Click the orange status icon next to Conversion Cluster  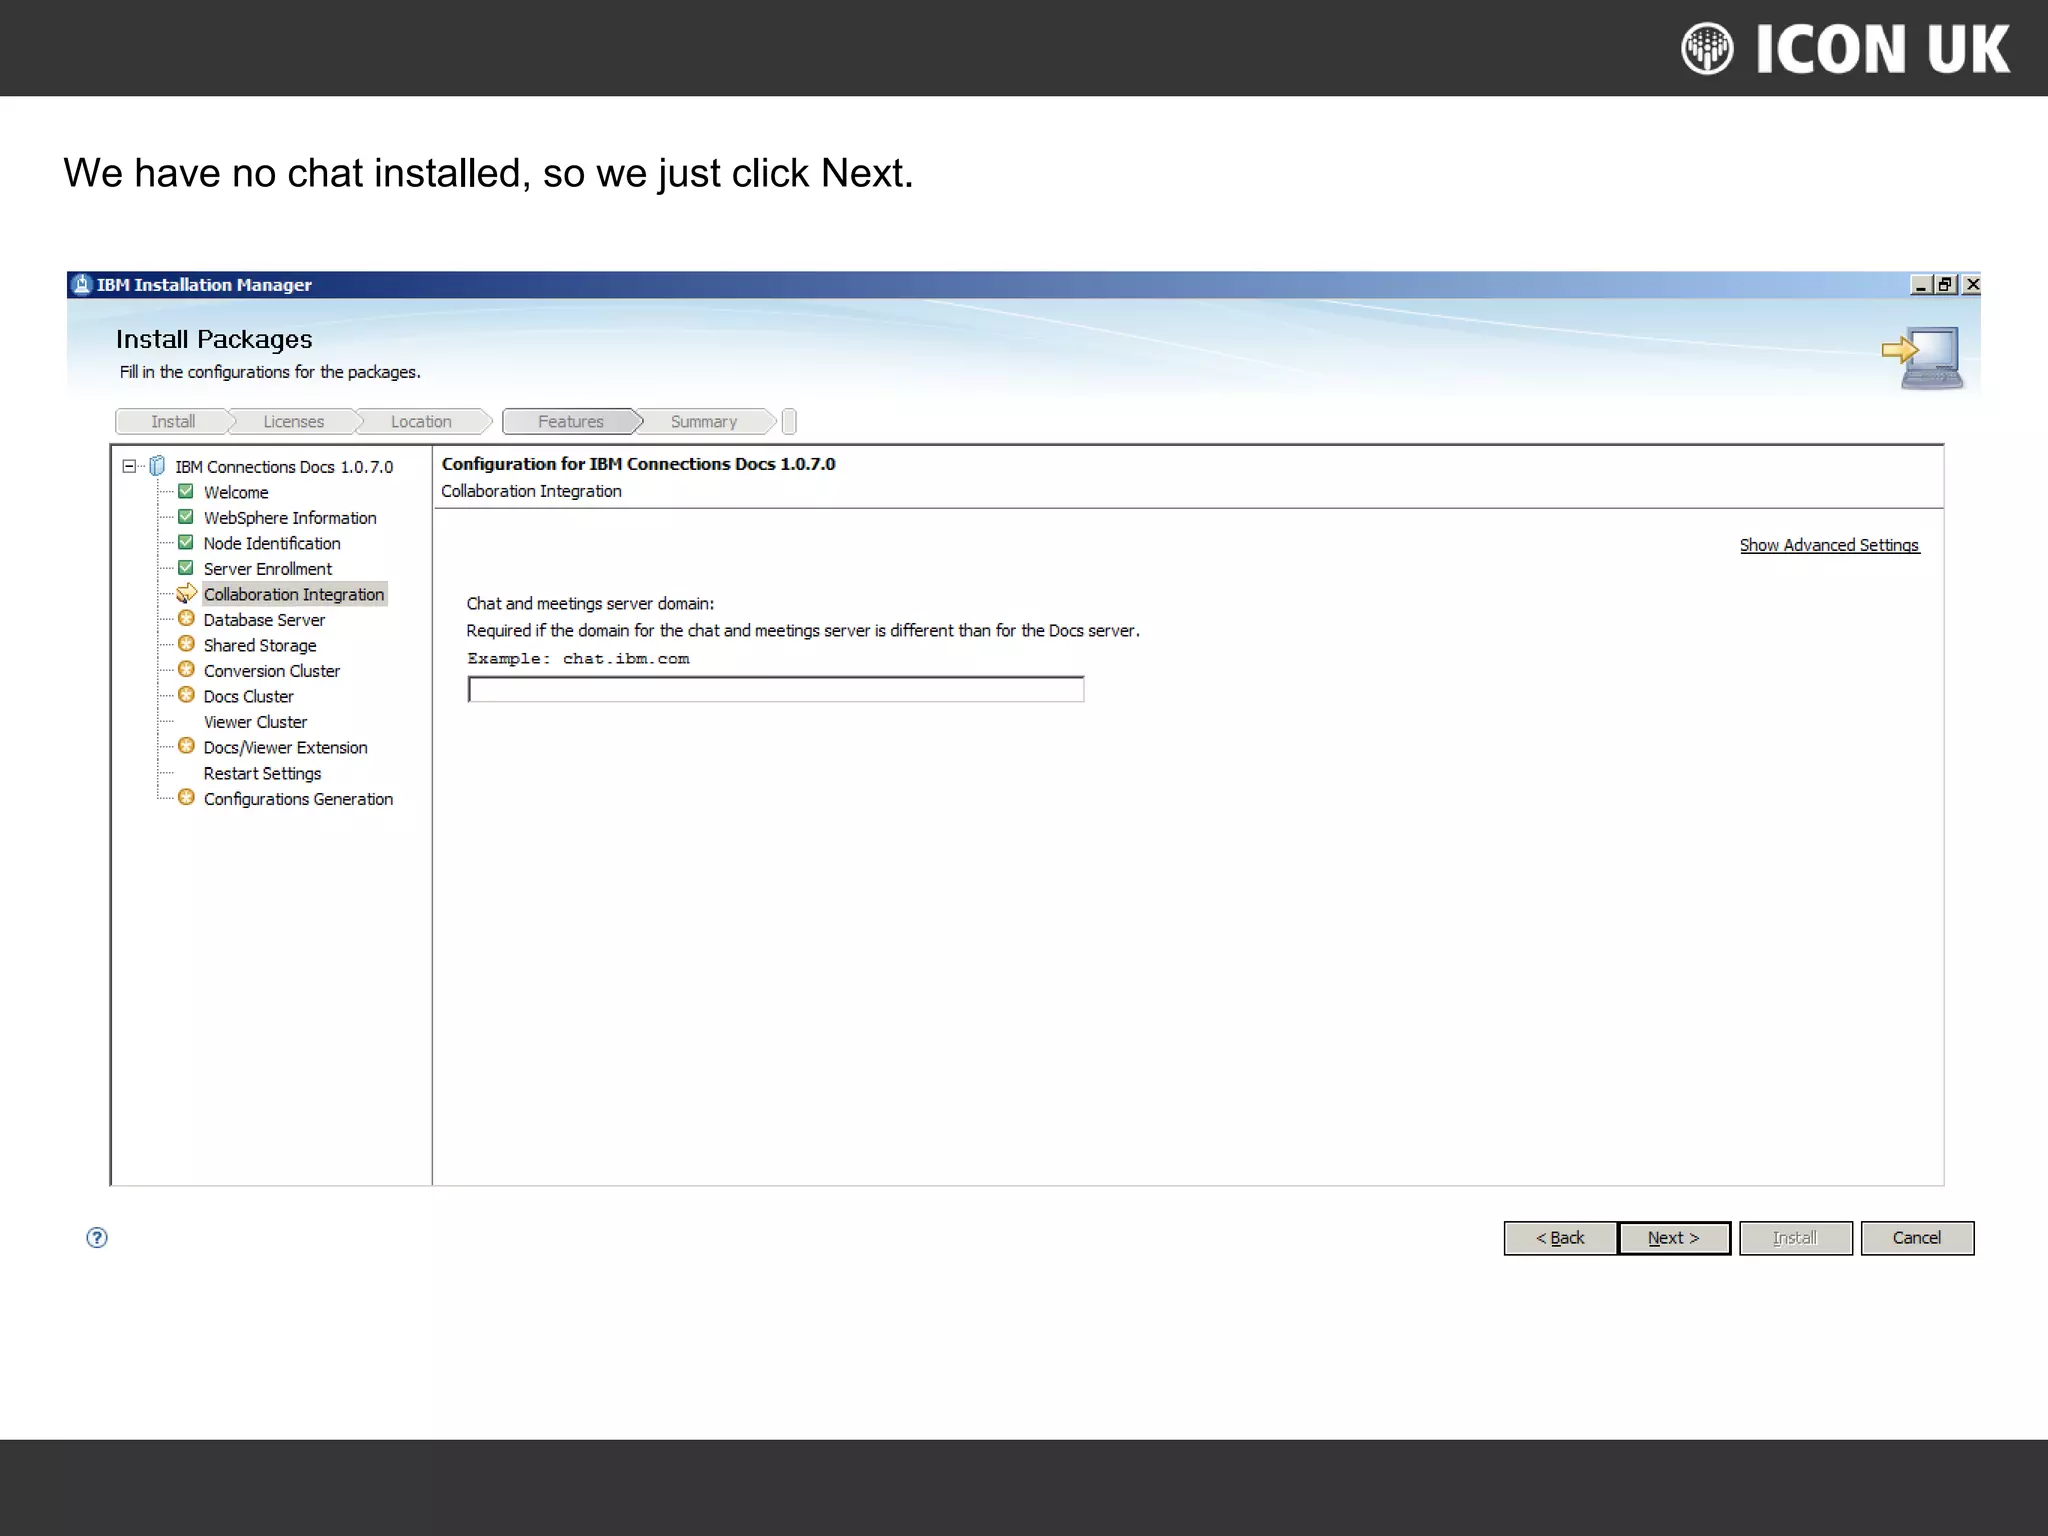186,670
